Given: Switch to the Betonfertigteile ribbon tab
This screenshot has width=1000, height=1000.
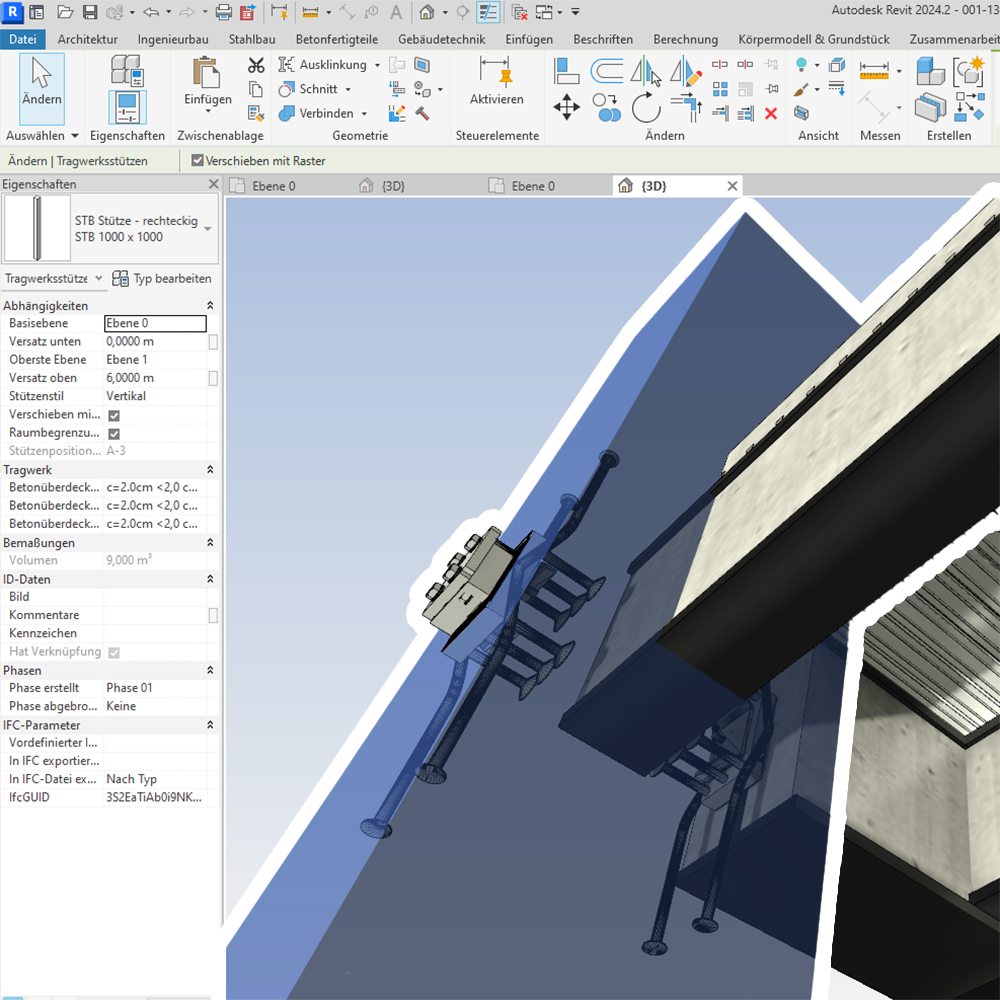Looking at the screenshot, I should point(337,39).
